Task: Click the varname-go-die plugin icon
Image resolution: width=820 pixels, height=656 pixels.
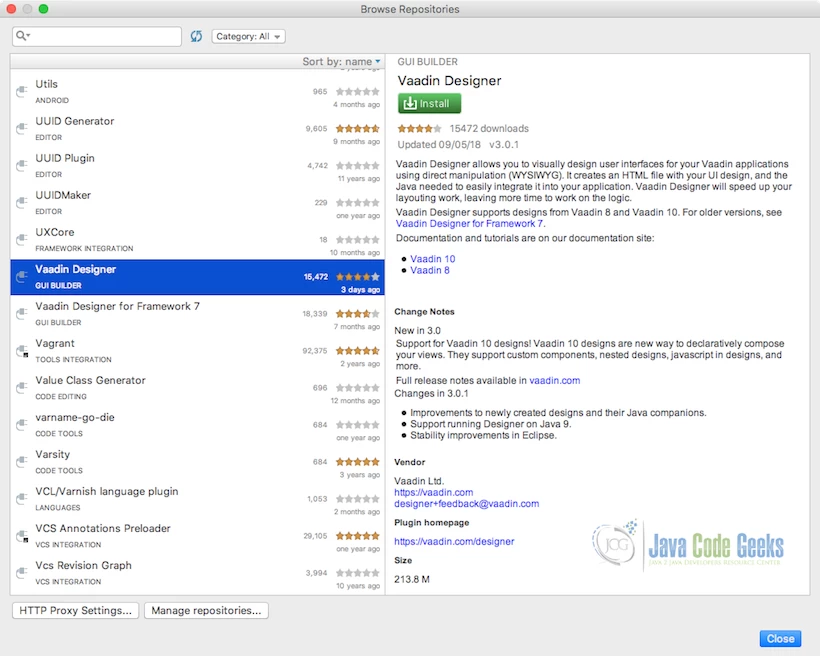Action: (21, 425)
